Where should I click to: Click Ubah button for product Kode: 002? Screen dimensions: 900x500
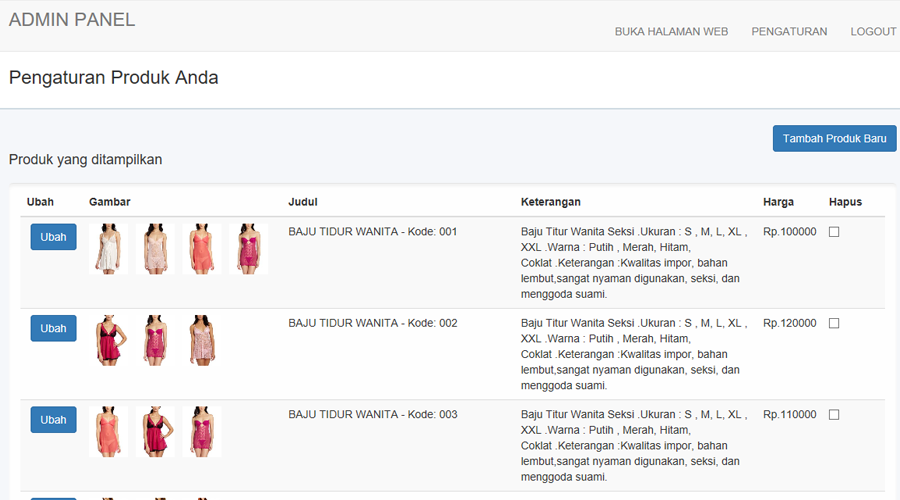53,328
